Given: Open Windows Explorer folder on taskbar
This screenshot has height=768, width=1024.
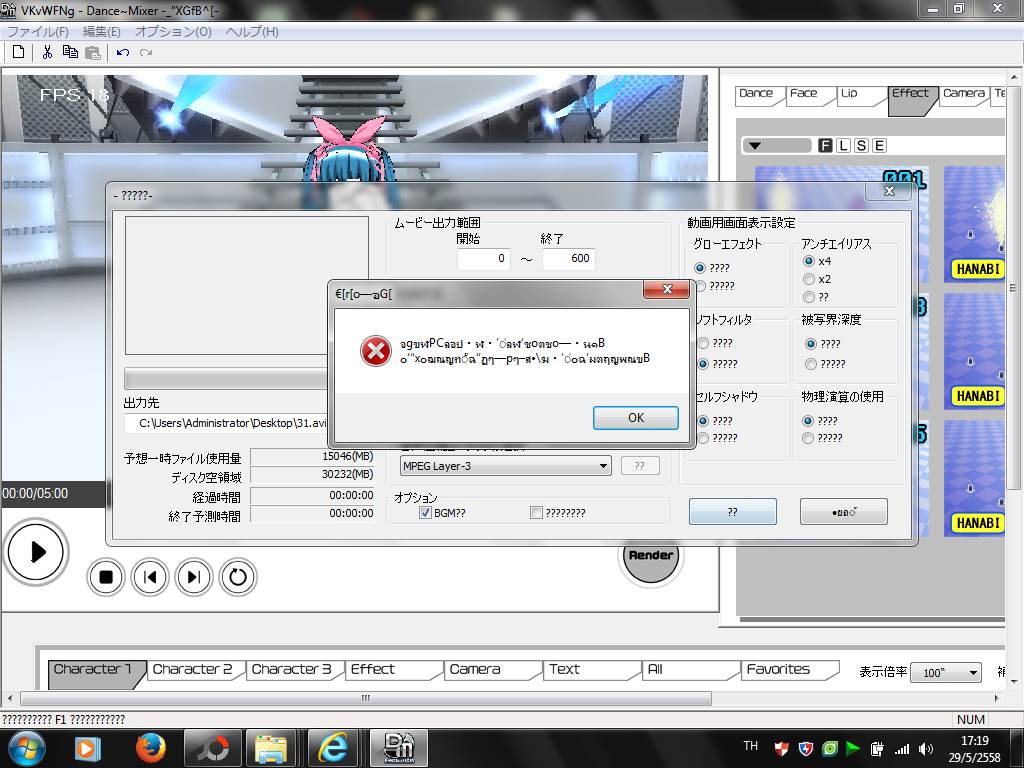Looking at the screenshot, I should coord(271,748).
